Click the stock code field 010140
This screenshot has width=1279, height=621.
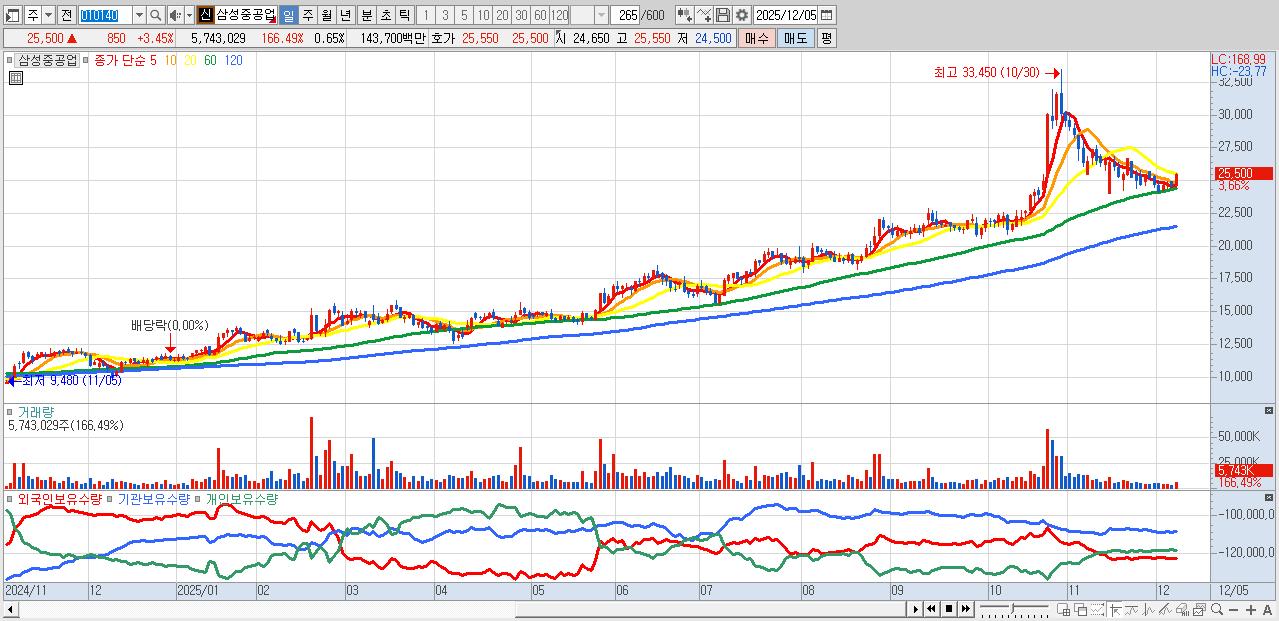coord(104,15)
